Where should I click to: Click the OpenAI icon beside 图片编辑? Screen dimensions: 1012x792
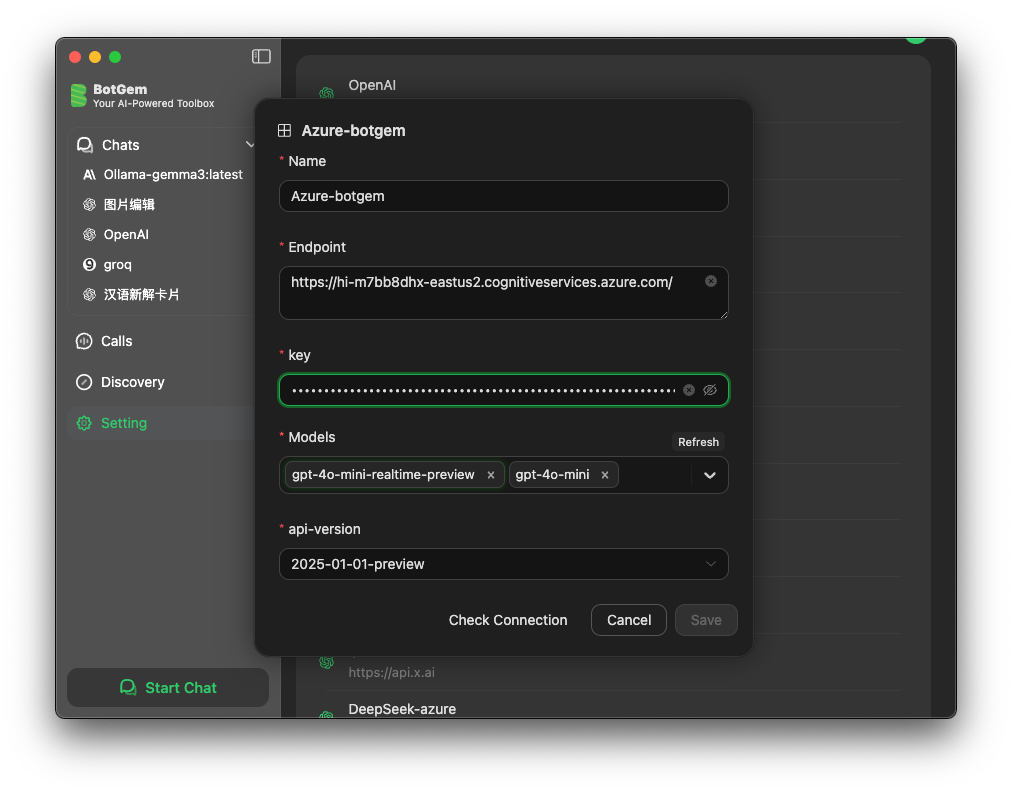(x=90, y=205)
